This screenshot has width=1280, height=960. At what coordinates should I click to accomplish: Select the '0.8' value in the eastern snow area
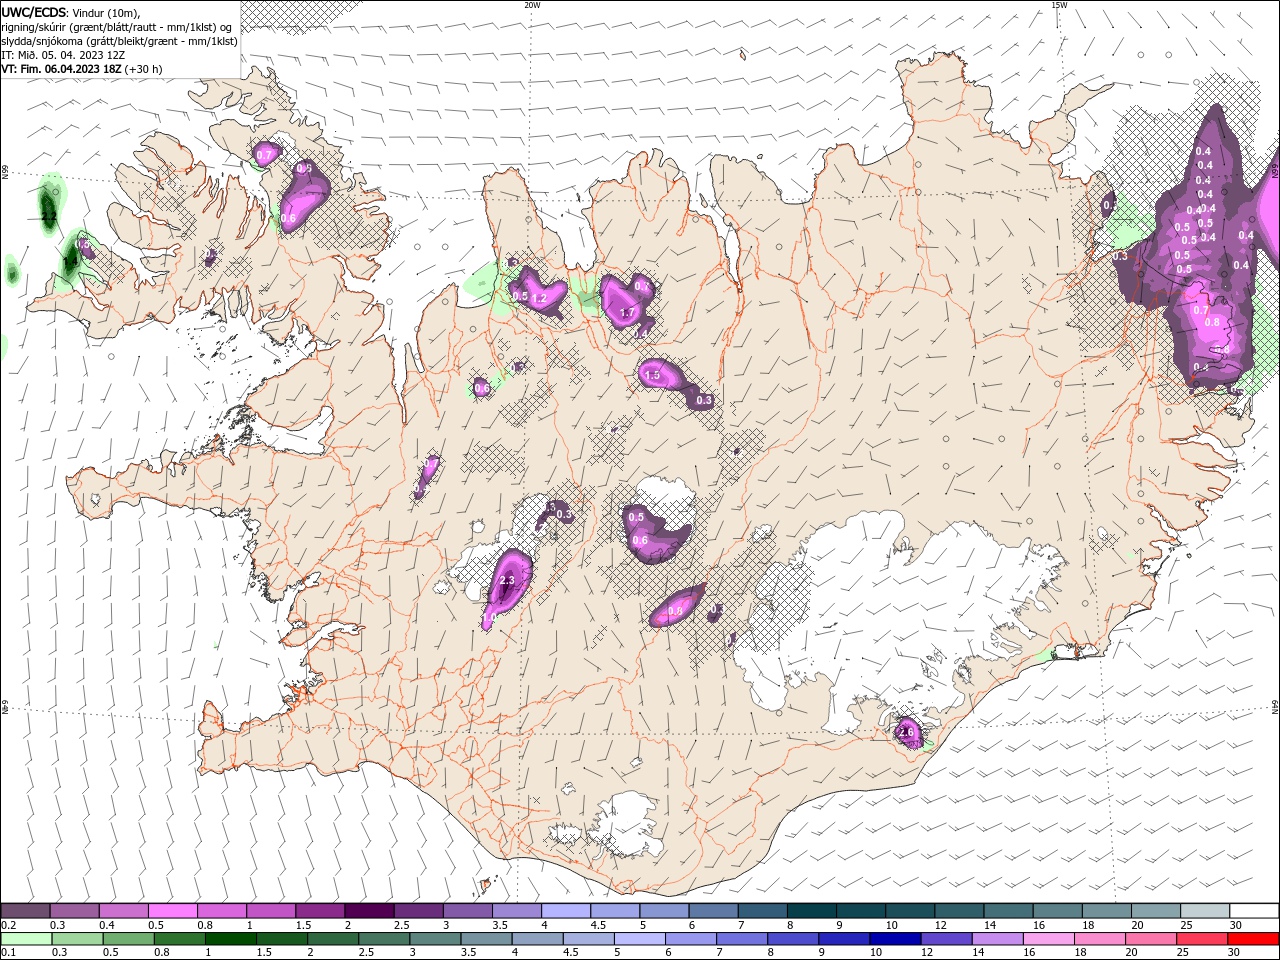(1213, 322)
